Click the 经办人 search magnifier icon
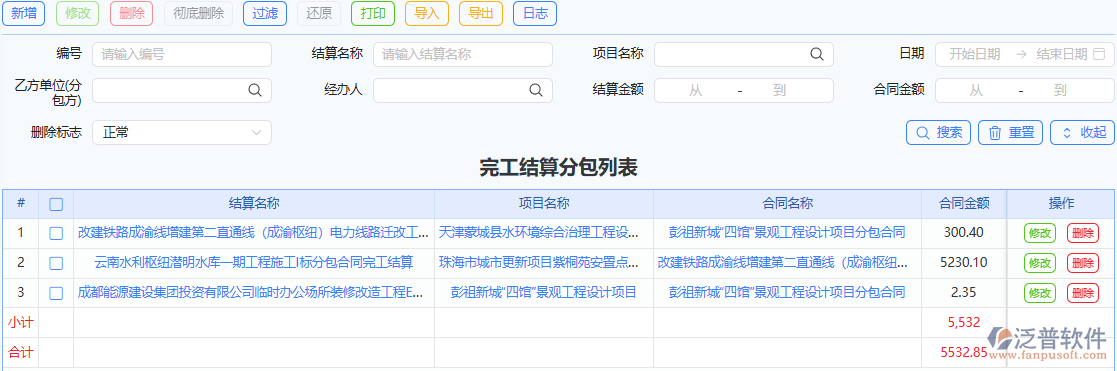This screenshot has height=371, width=1117. tap(536, 90)
